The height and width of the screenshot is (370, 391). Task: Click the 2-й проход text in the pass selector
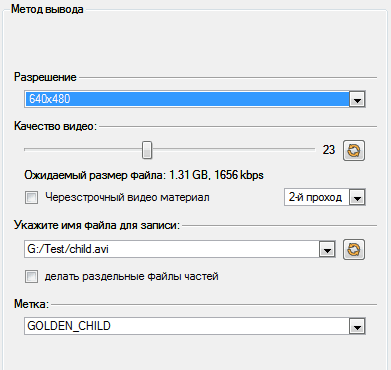[315, 197]
